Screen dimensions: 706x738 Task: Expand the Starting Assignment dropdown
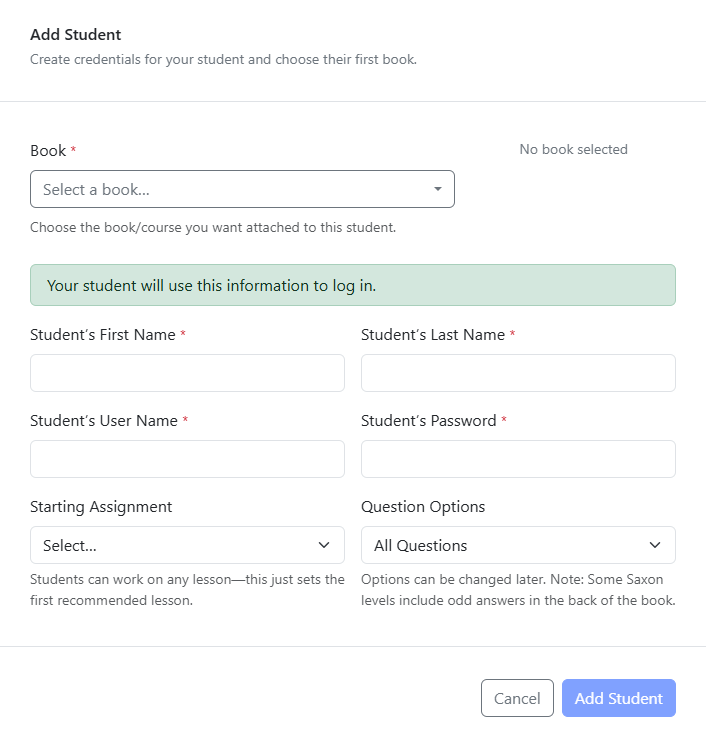[x=187, y=545]
